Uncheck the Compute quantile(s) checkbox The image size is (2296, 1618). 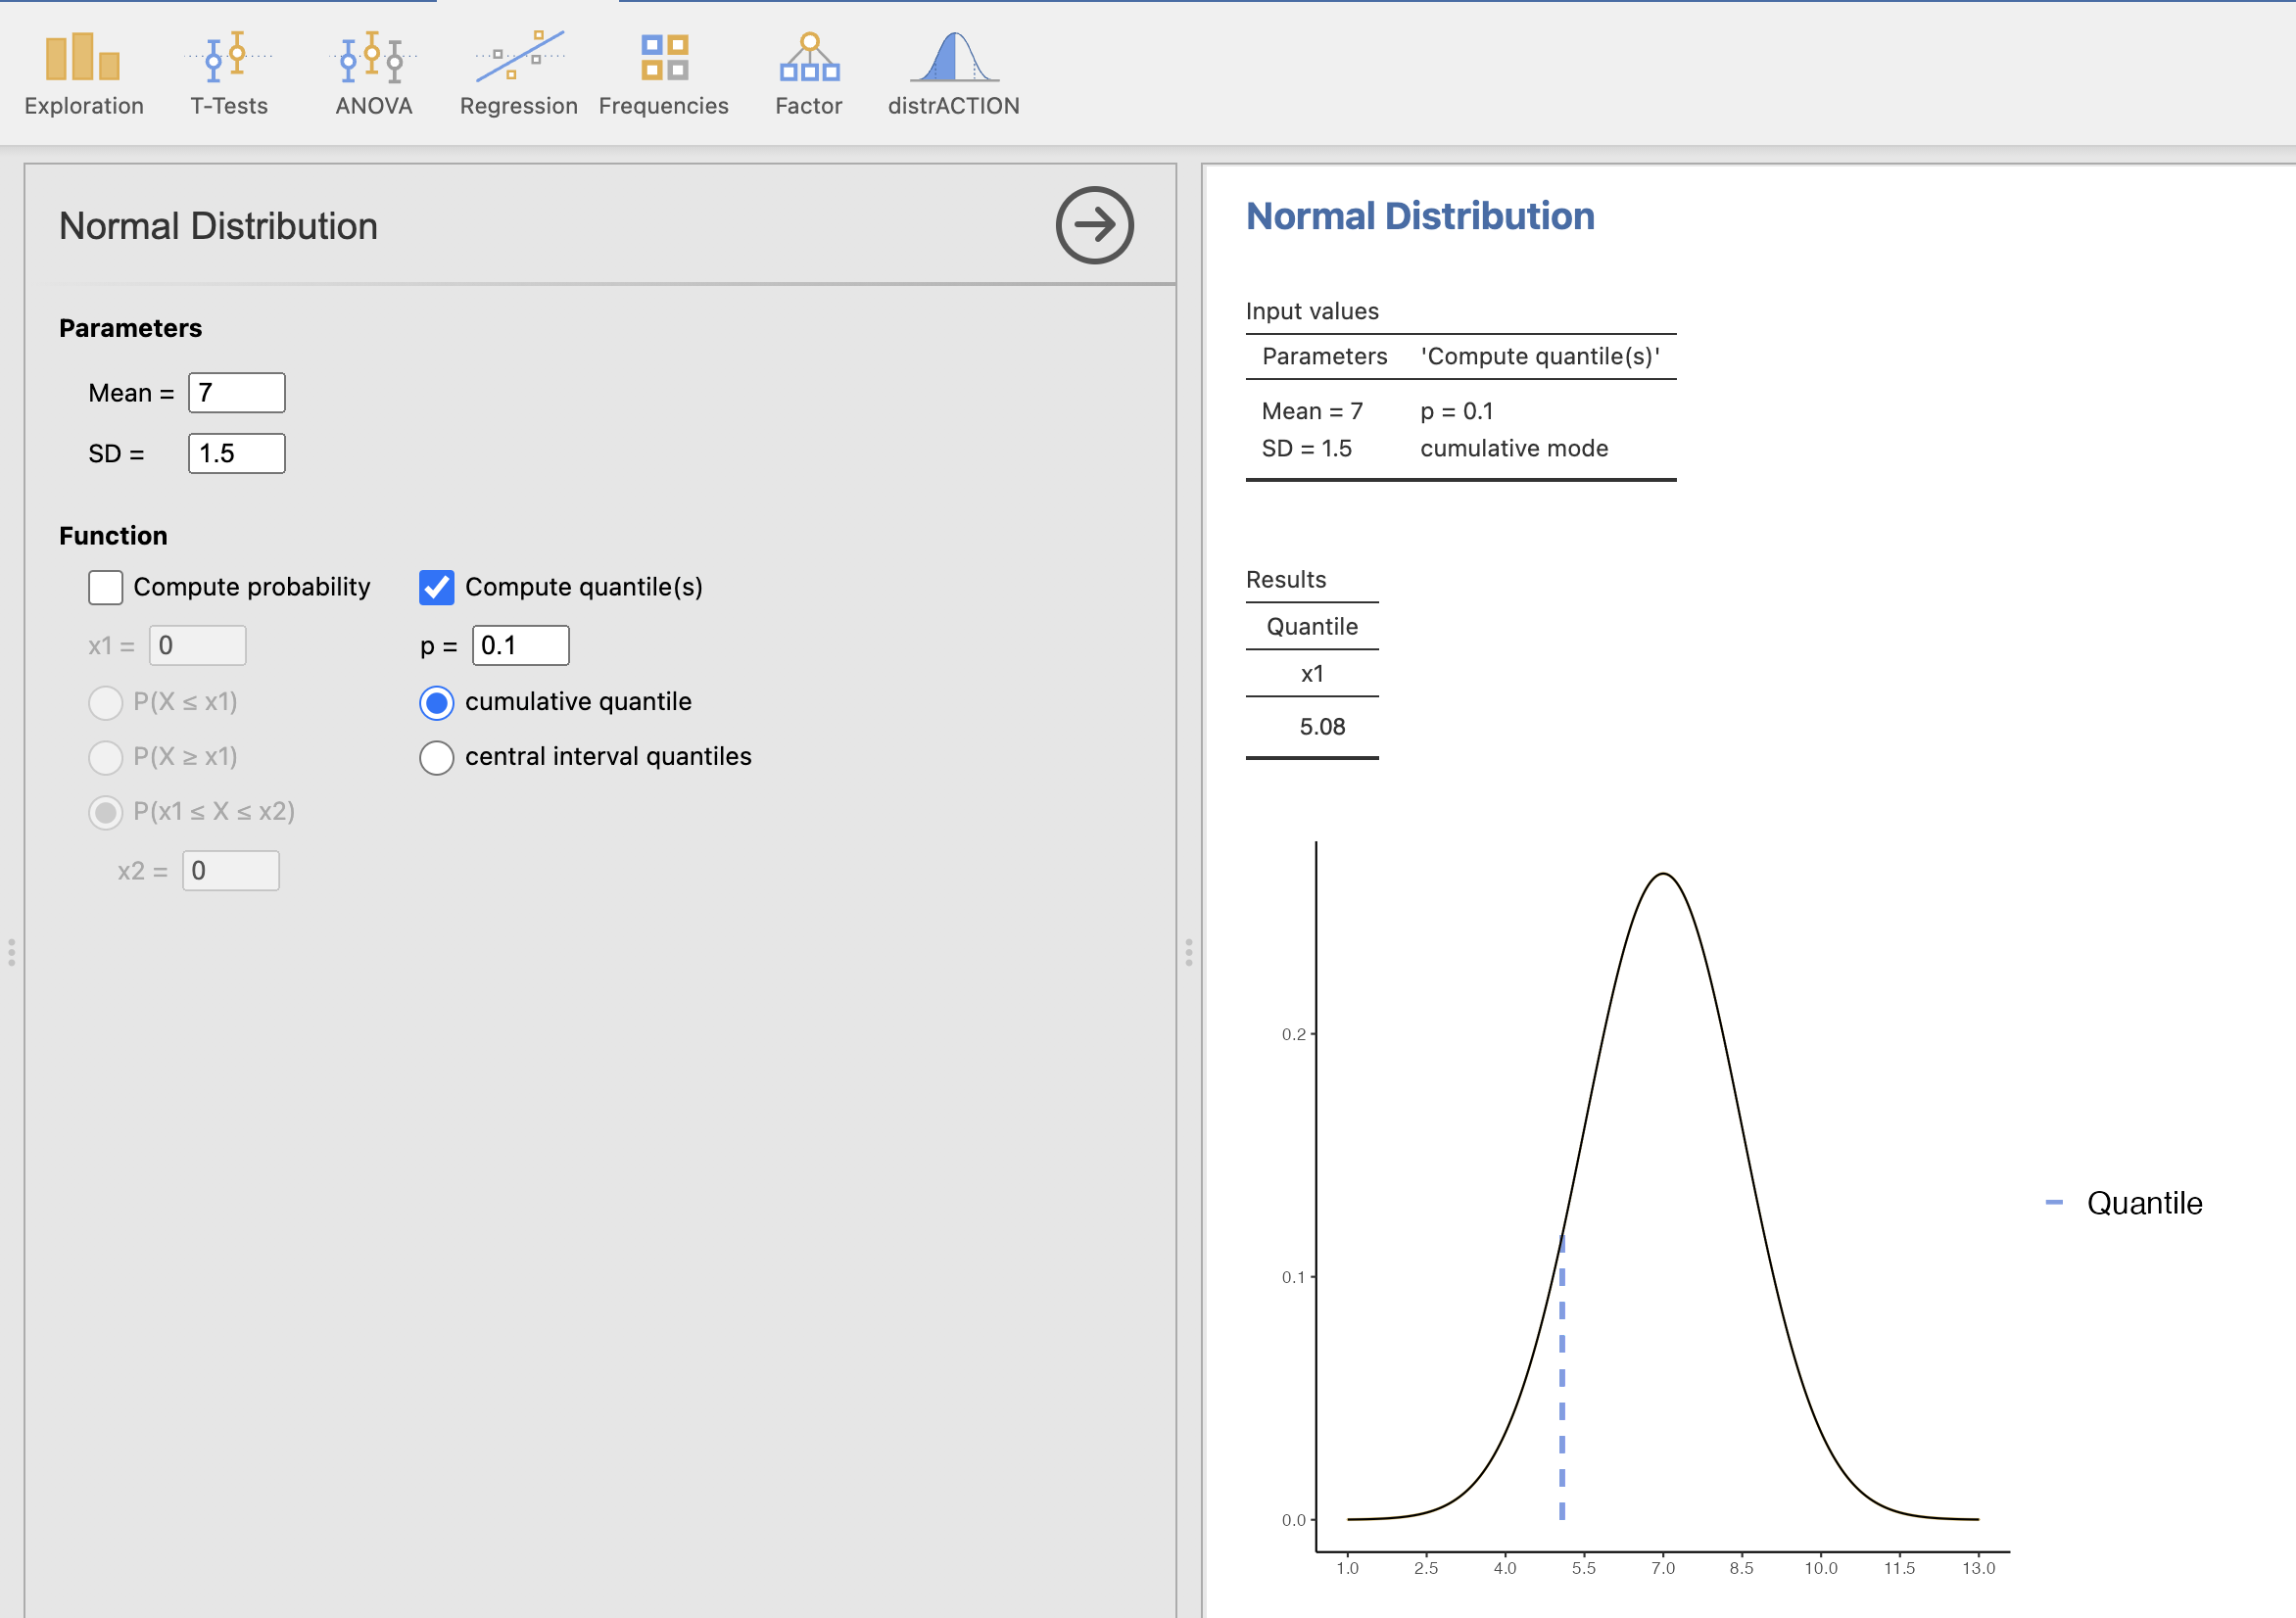point(437,587)
